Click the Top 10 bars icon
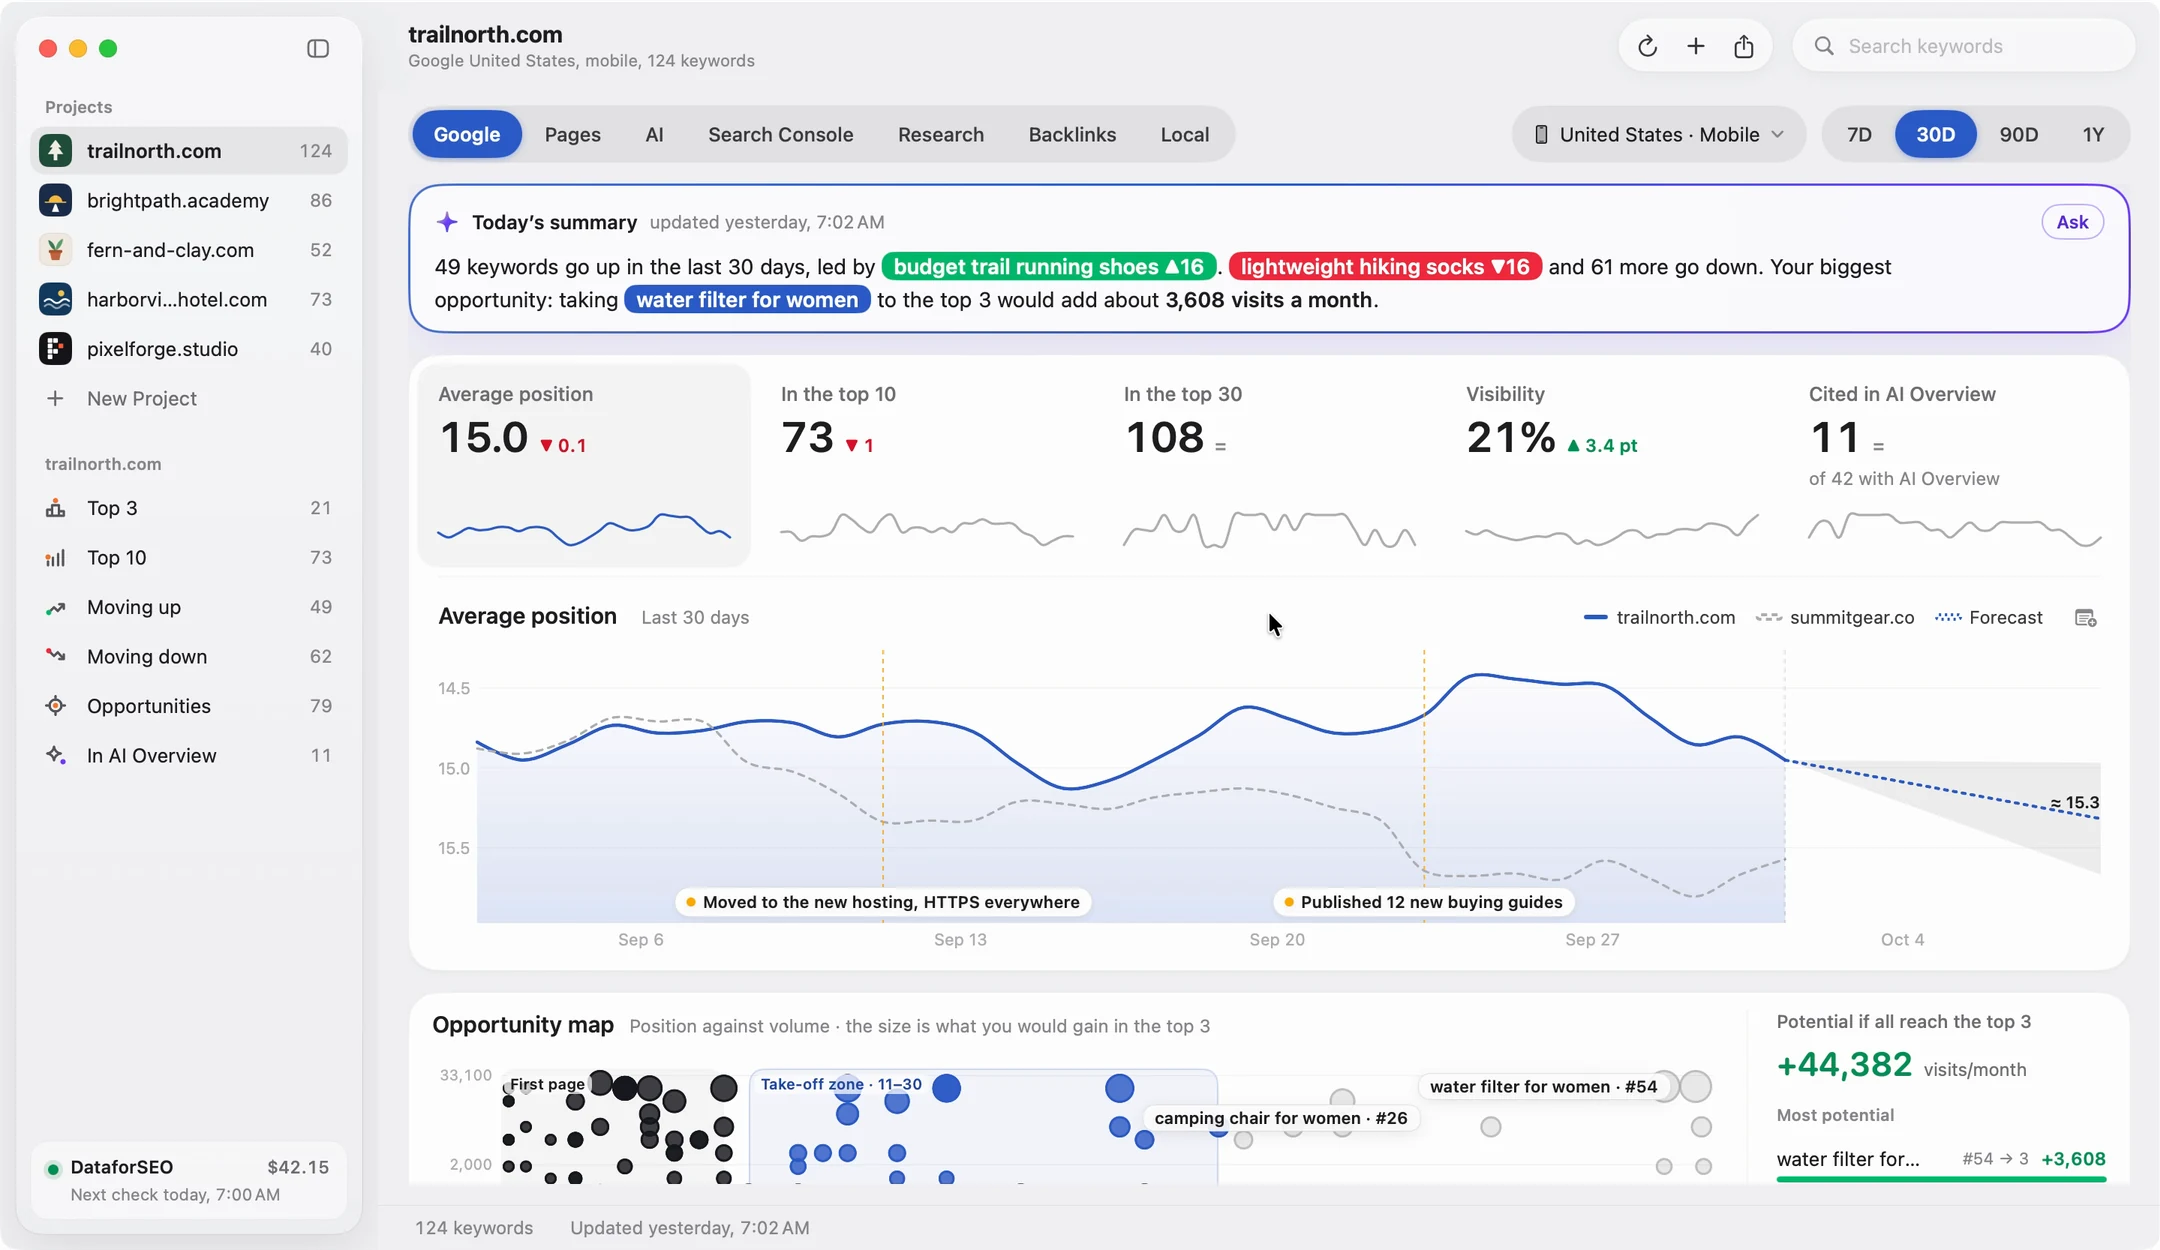The image size is (2160, 1250). click(x=55, y=557)
